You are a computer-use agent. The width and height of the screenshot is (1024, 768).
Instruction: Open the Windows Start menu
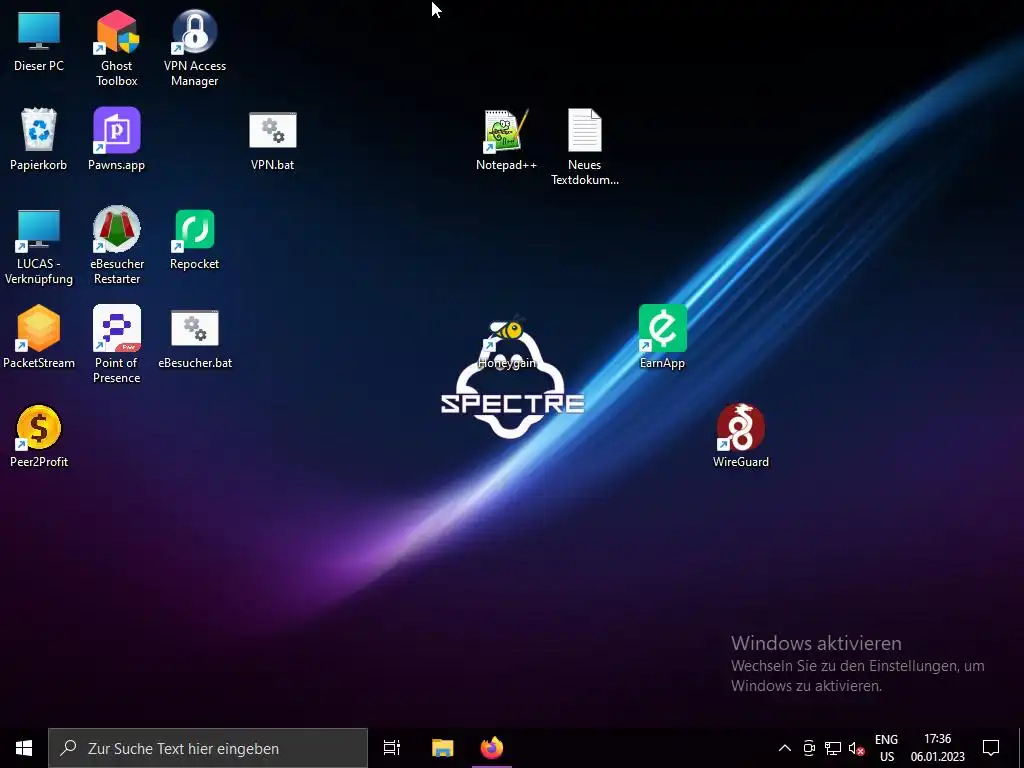(x=24, y=748)
